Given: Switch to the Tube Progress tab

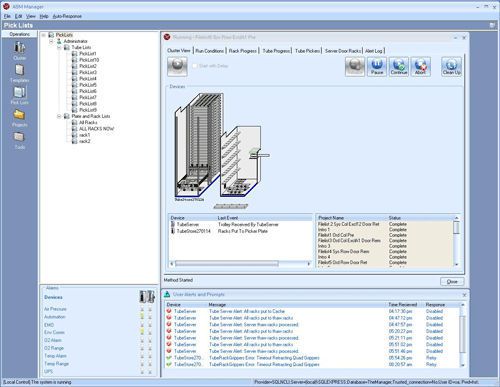Looking at the screenshot, I should [x=276, y=51].
